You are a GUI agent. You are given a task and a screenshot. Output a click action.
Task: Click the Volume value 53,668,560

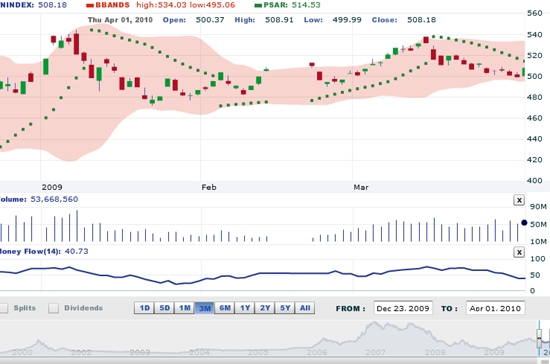[x=54, y=199]
